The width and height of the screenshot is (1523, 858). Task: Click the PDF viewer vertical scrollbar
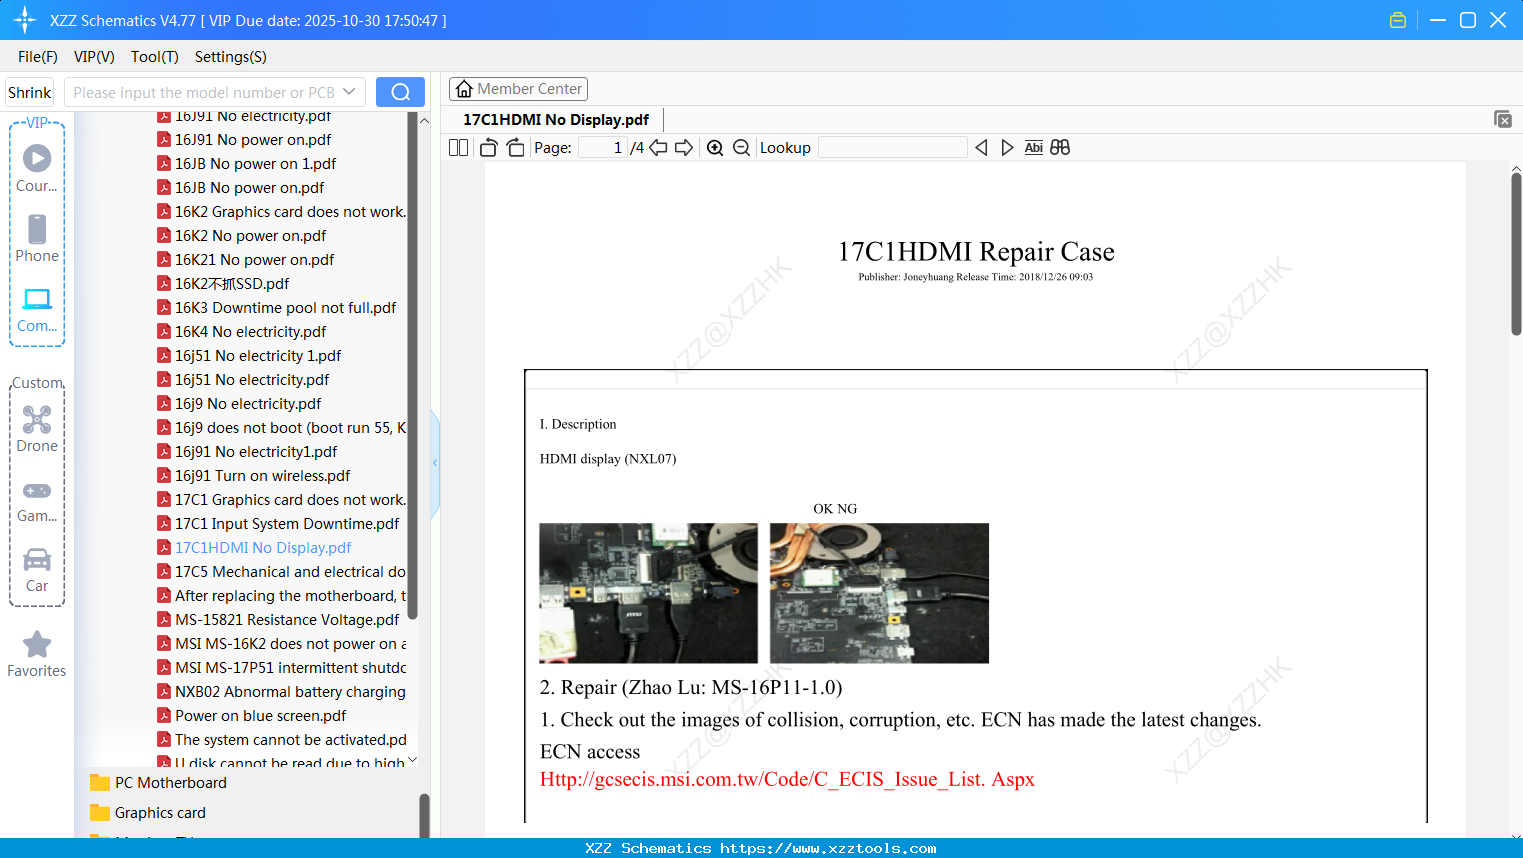click(x=1516, y=254)
